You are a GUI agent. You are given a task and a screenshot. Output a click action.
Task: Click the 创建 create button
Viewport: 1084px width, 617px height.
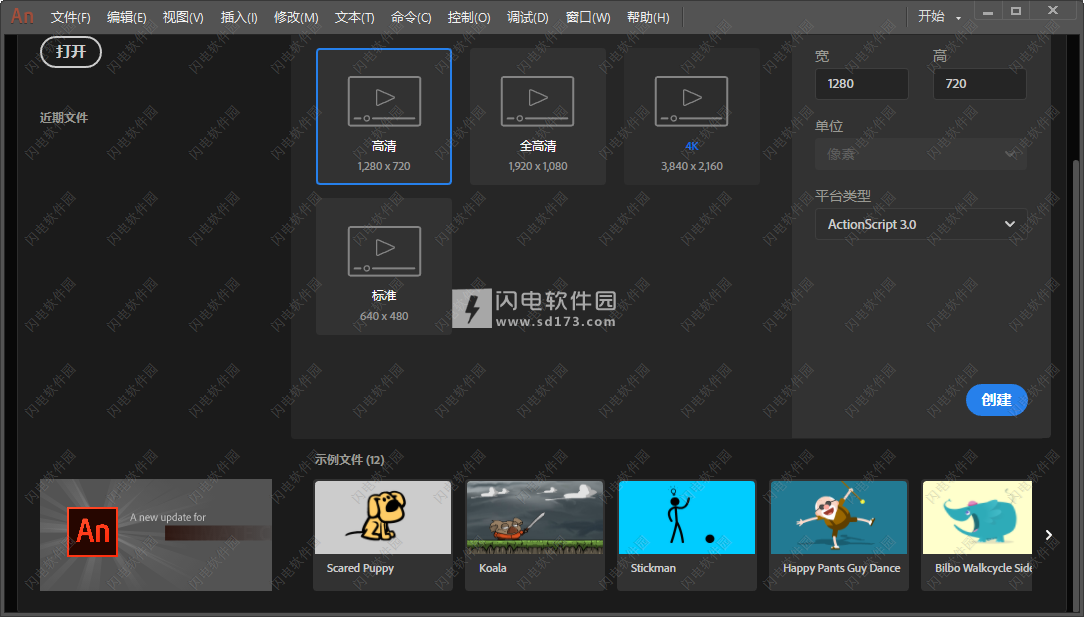(x=996, y=400)
